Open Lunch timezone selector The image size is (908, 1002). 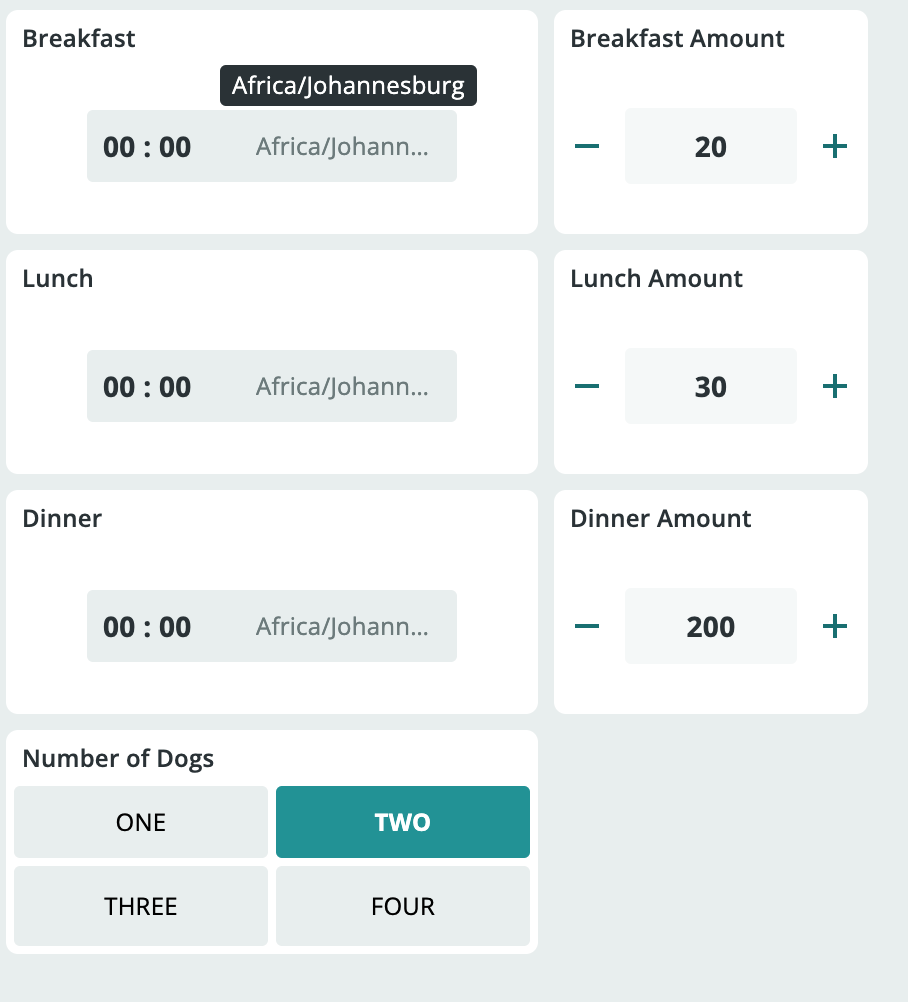pyautogui.click(x=342, y=387)
